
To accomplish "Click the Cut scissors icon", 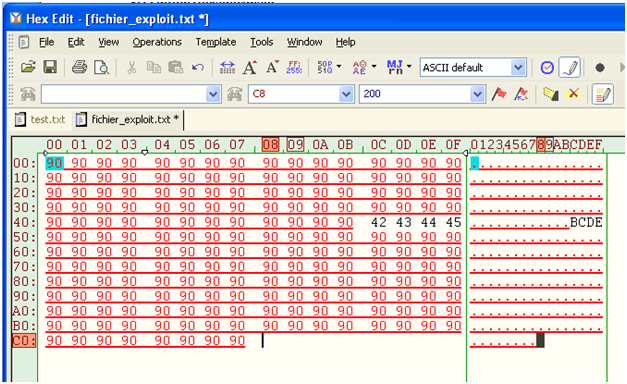I will pyautogui.click(x=131, y=67).
